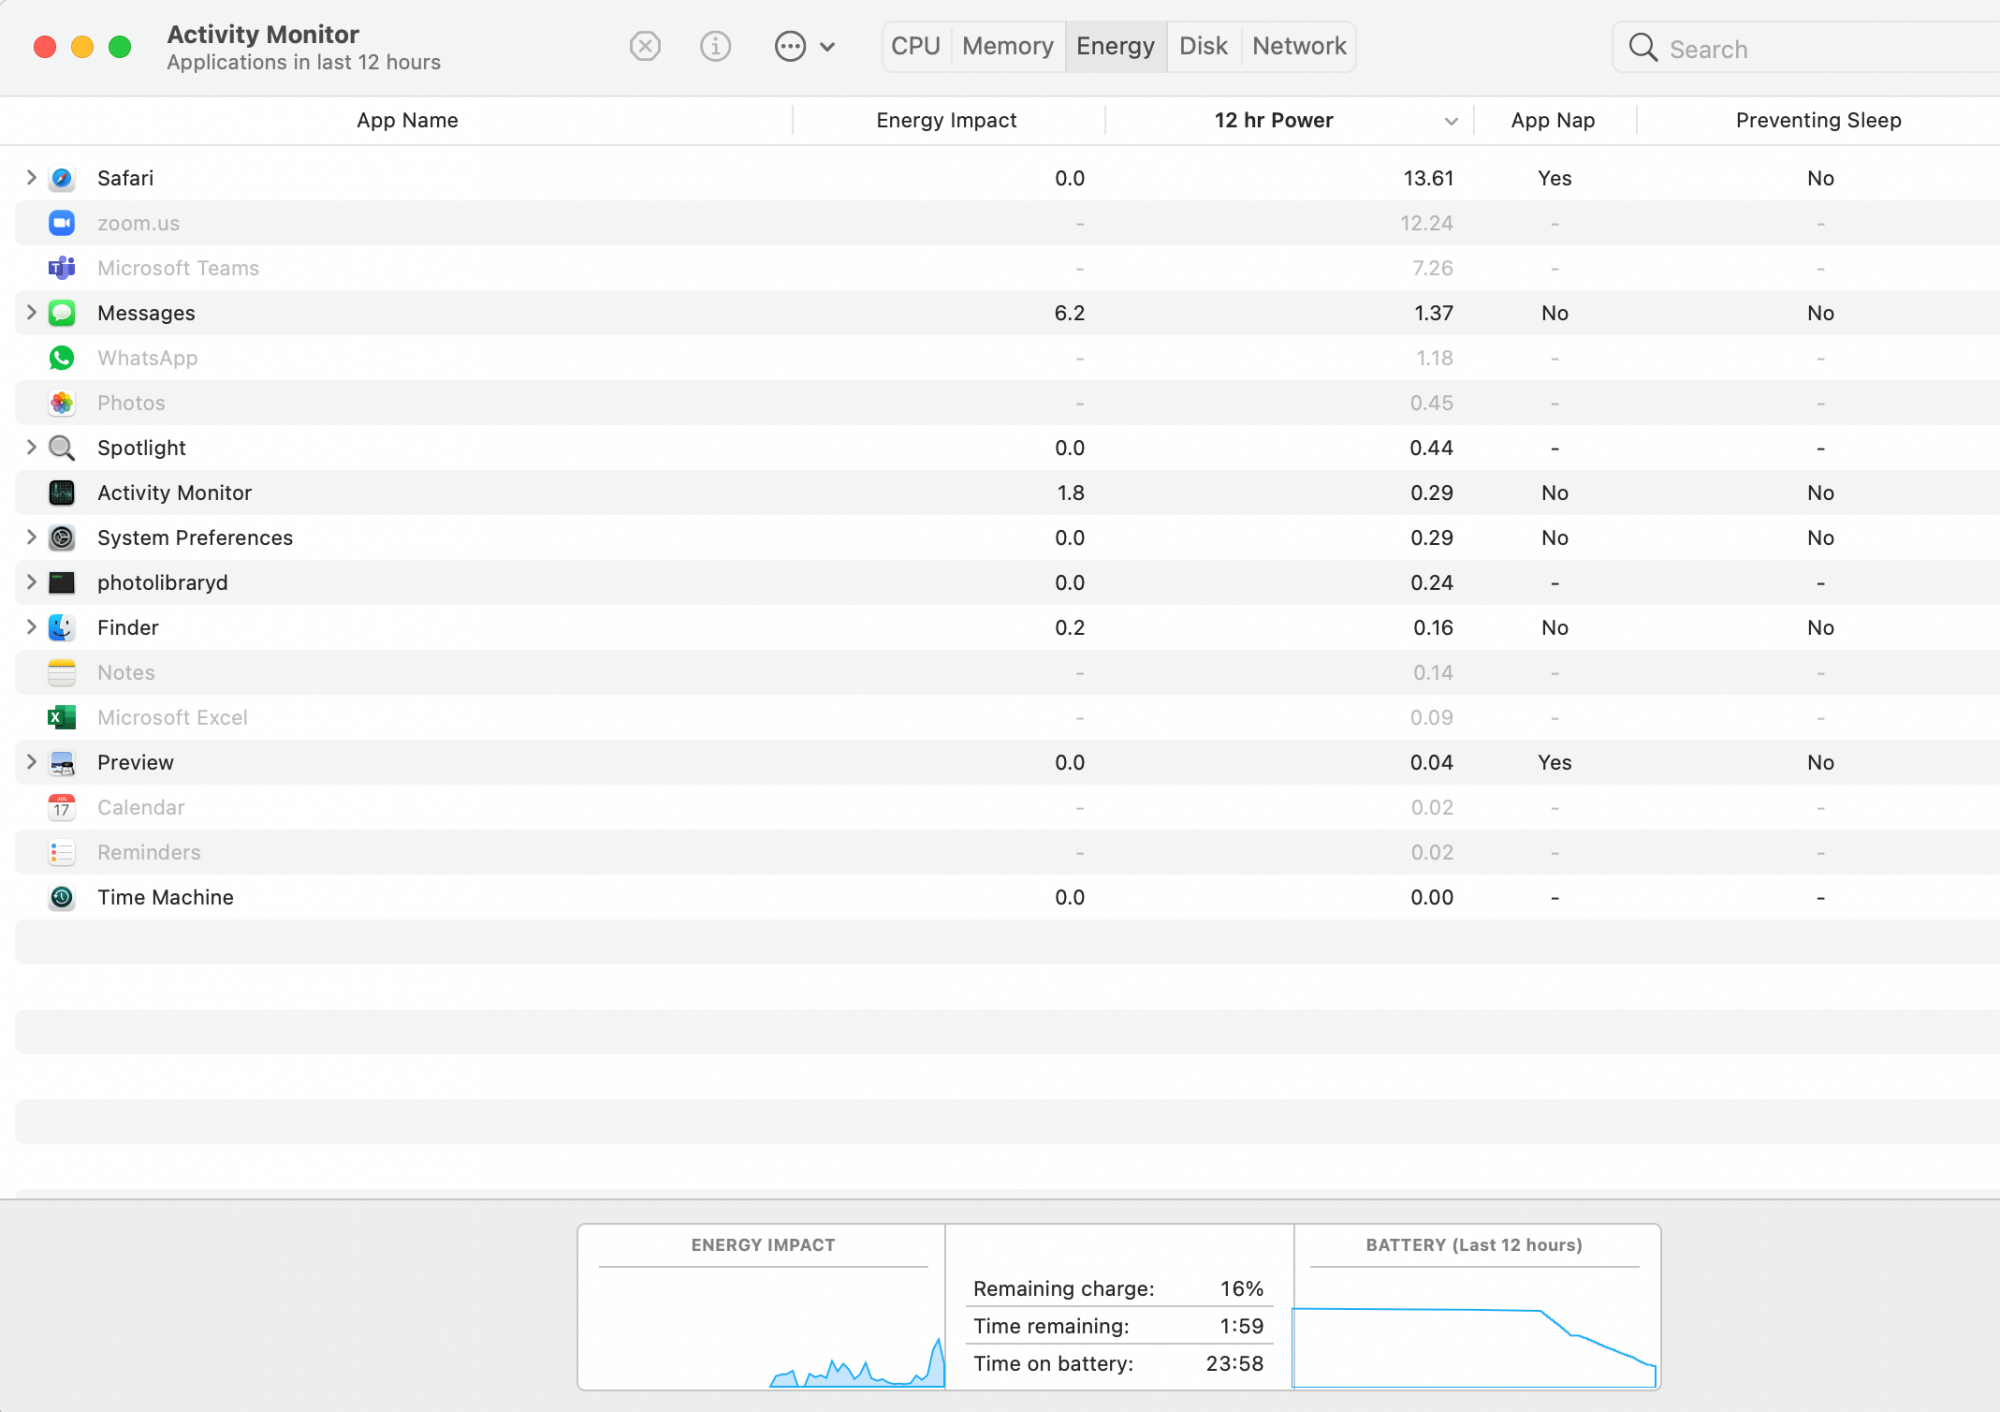Click the WhatsApp icon in list
The image size is (2000, 1412).
point(62,358)
